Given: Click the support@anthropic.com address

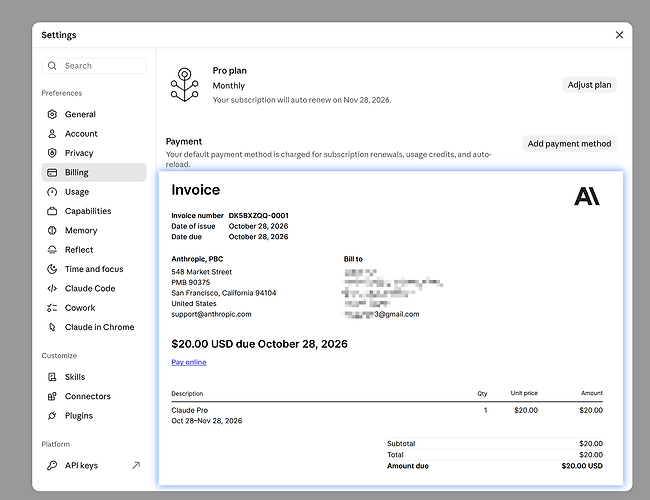Looking at the screenshot, I should [x=211, y=314].
